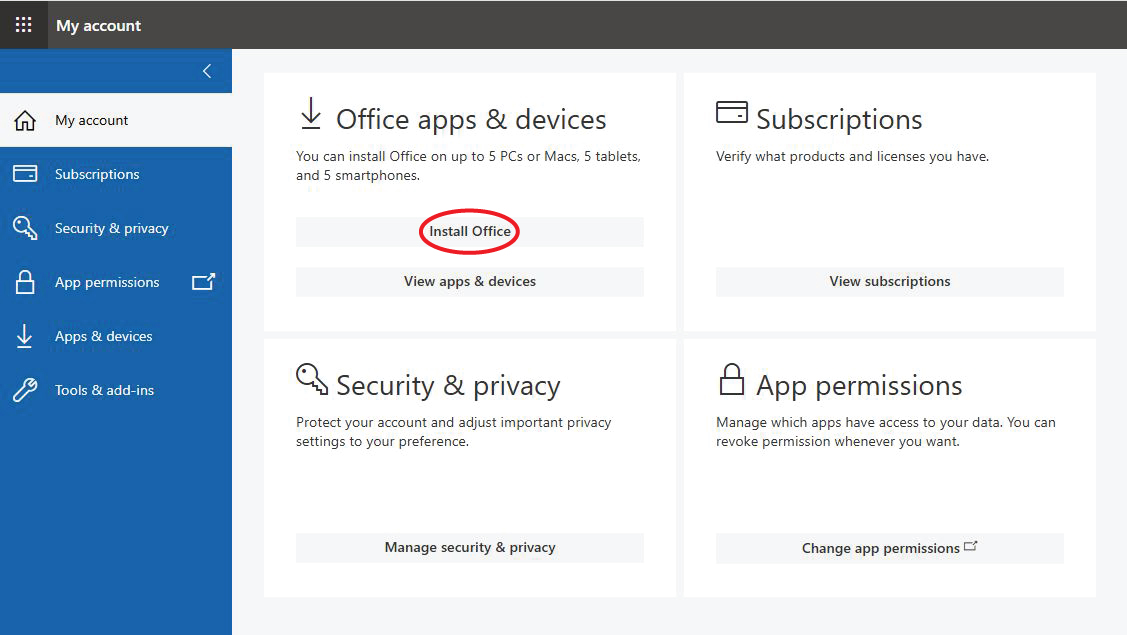The height and width of the screenshot is (635, 1127).
Task: Click the credit card icon in Subscriptions card
Action: click(x=732, y=113)
